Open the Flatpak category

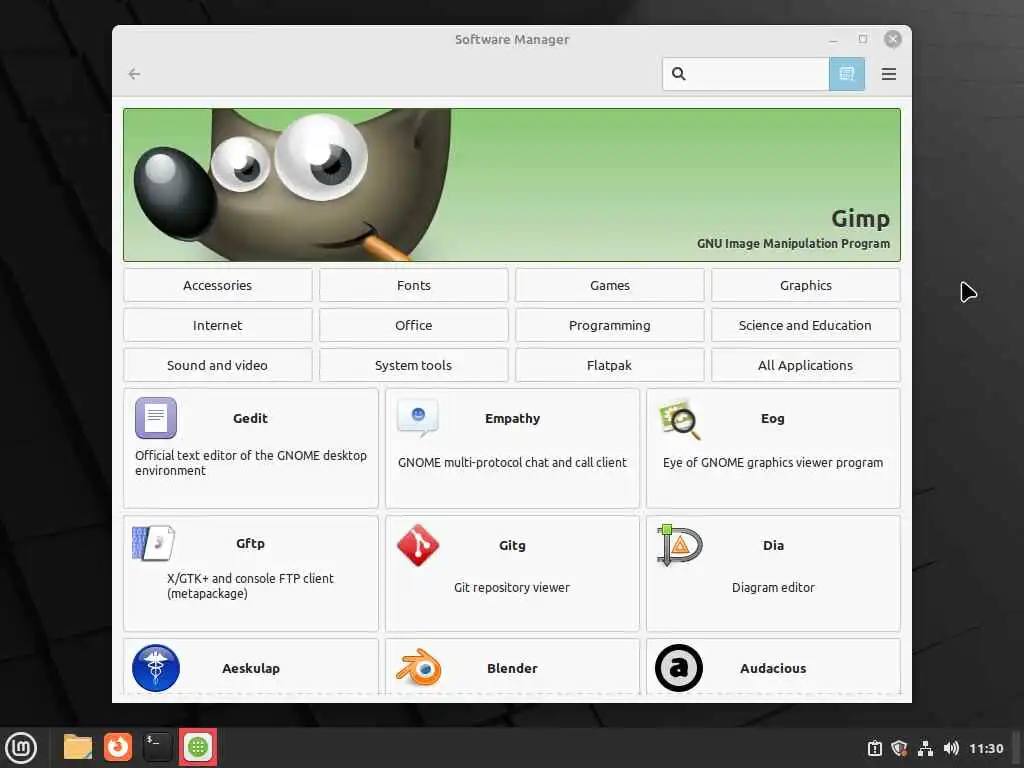(609, 365)
